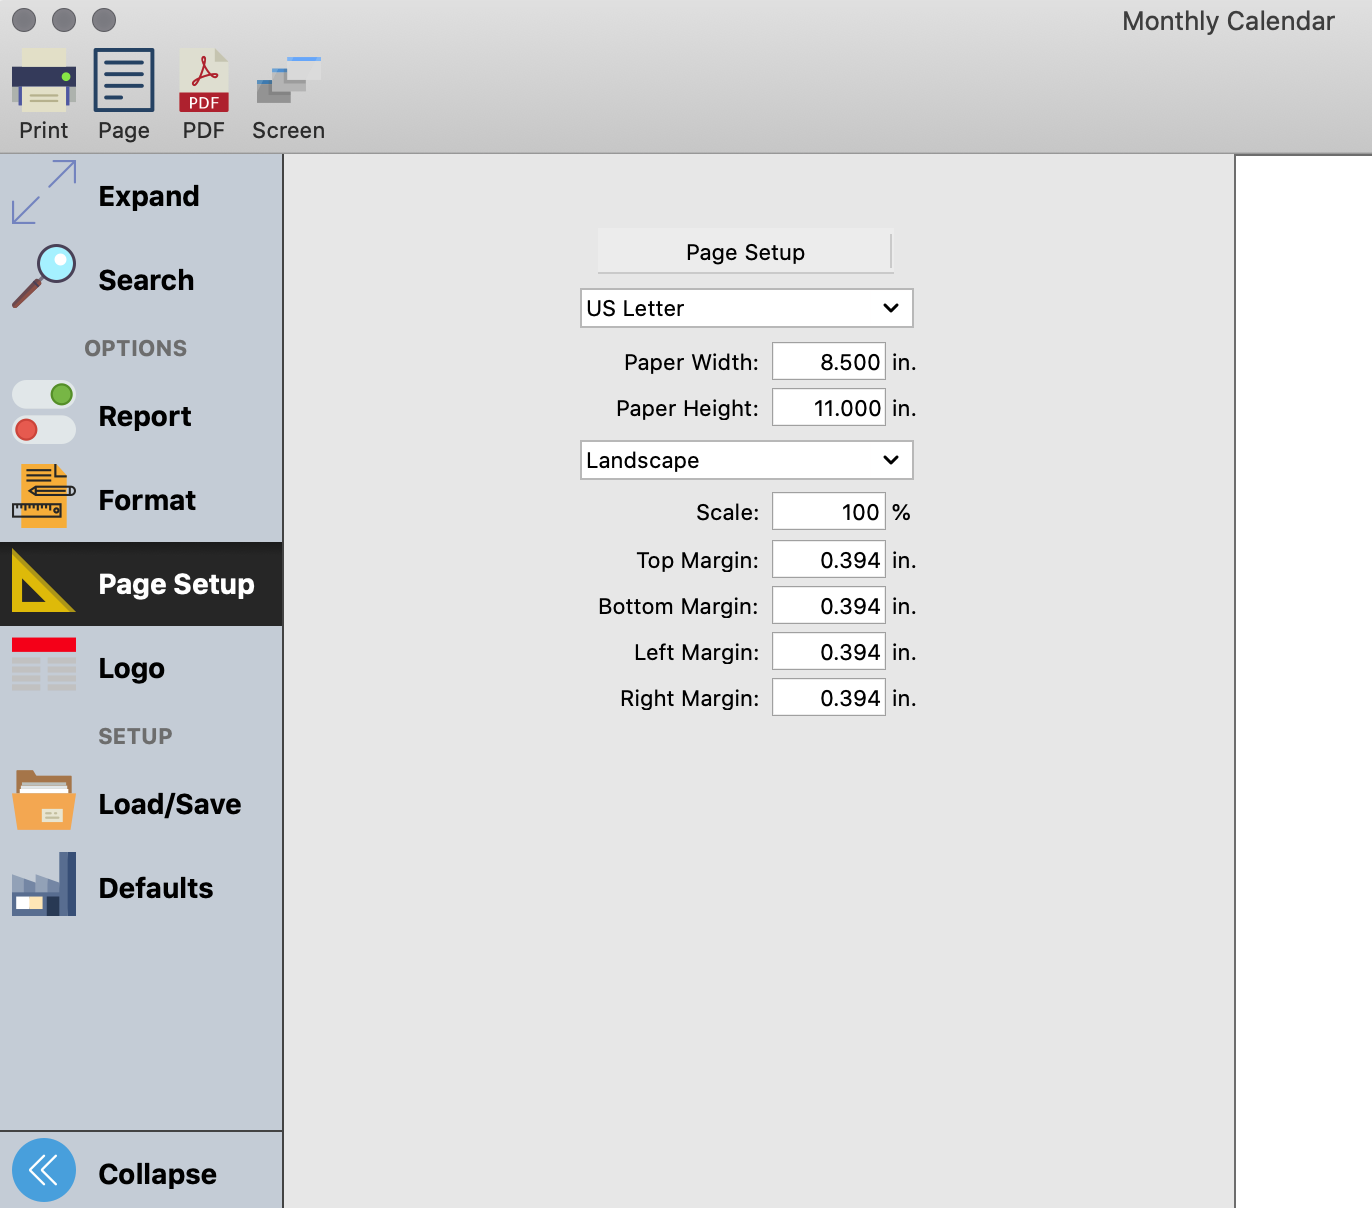Image resolution: width=1372 pixels, height=1208 pixels.
Task: Click the Top Margin input field
Action: coord(828,560)
